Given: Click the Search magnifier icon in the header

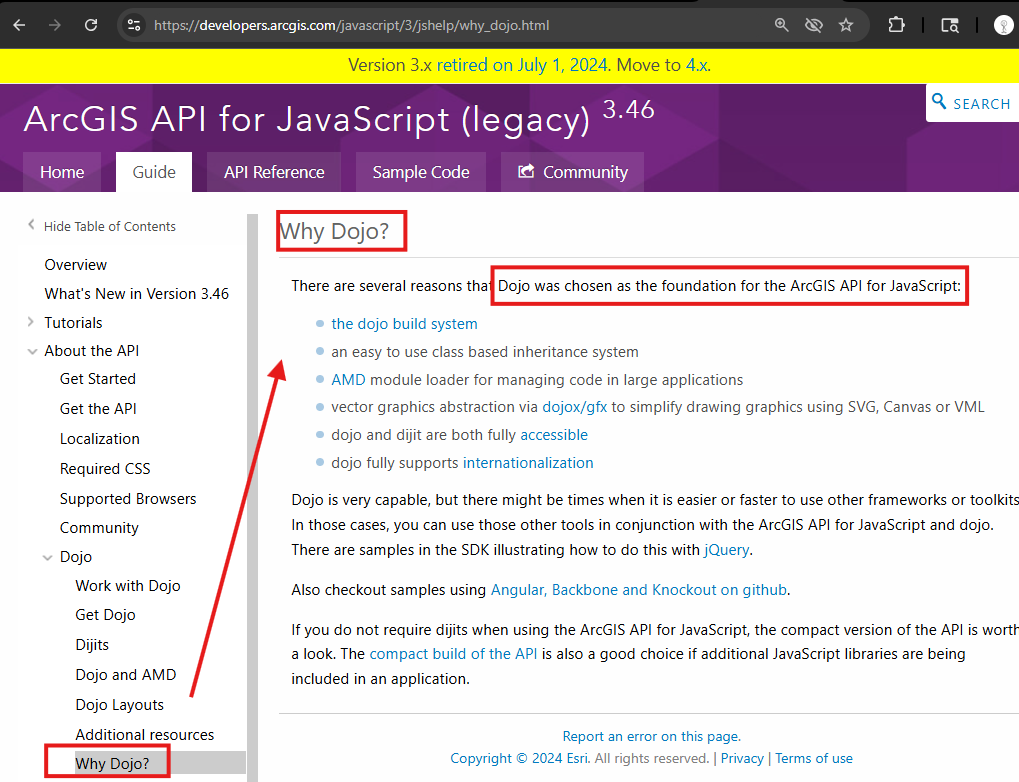Looking at the screenshot, I should point(938,102).
